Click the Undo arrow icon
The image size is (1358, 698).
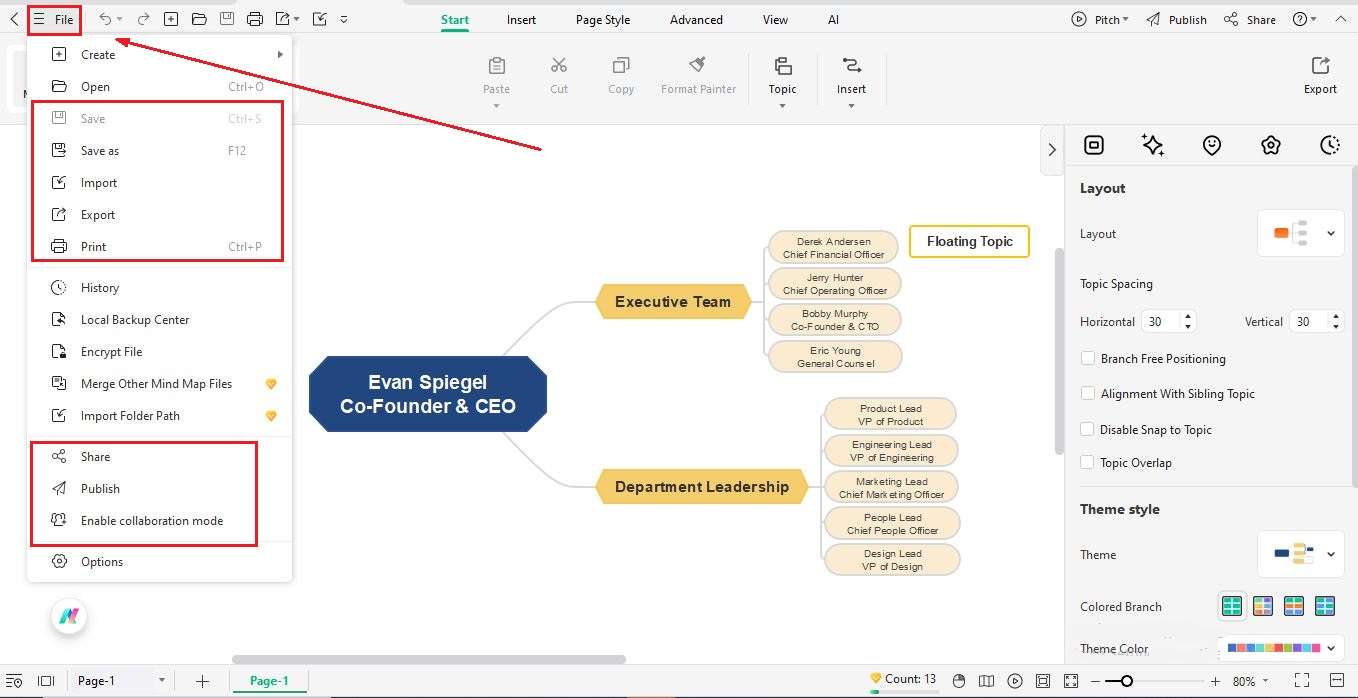105,19
